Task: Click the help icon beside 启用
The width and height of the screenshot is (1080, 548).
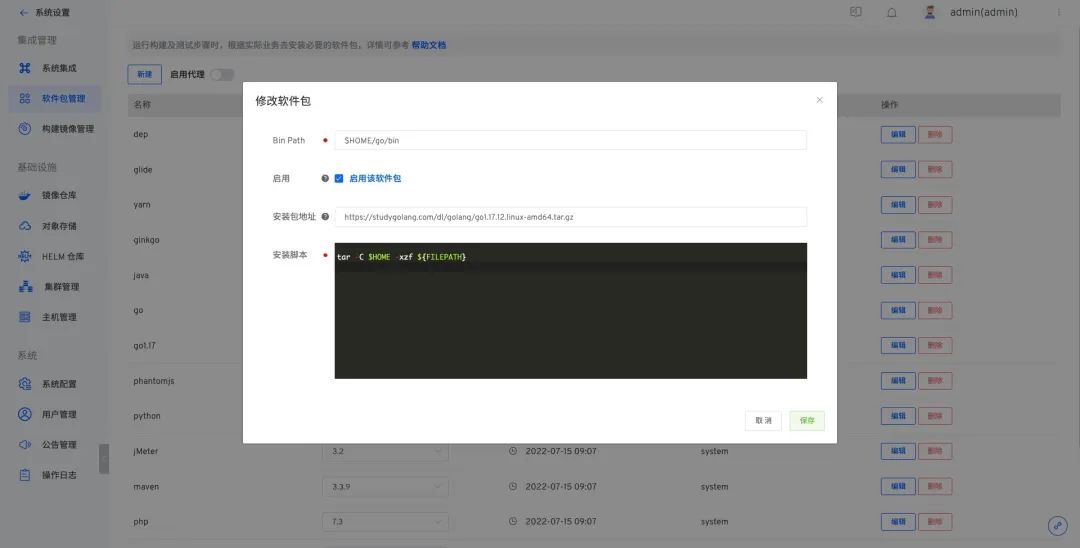Action: point(325,178)
